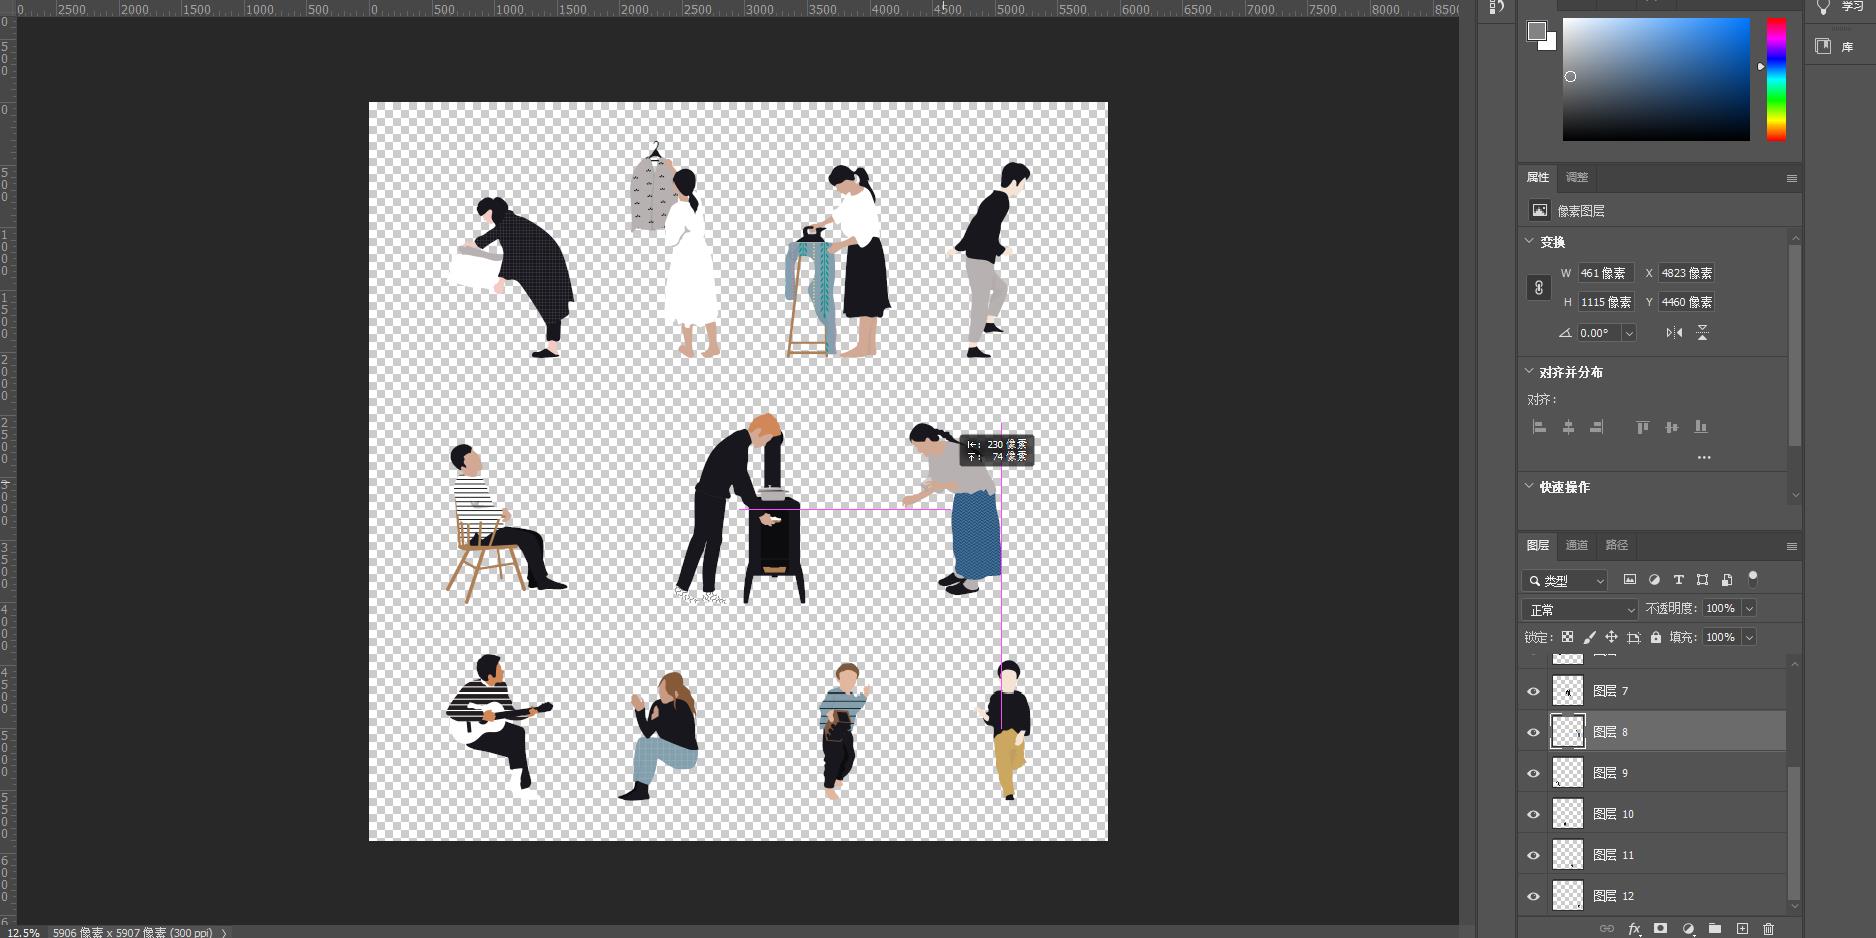Flip horizontally in the transform section
The height and width of the screenshot is (938, 1876).
1674,333
